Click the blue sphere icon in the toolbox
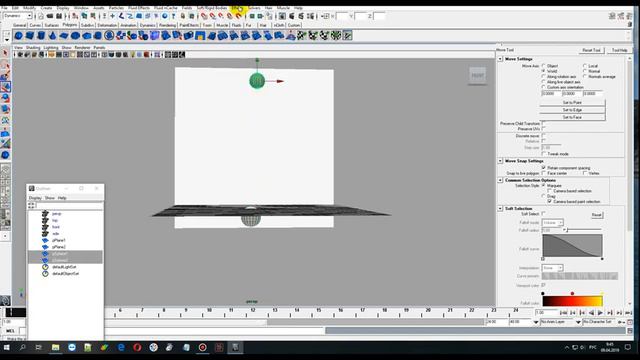 click(x=5, y=155)
